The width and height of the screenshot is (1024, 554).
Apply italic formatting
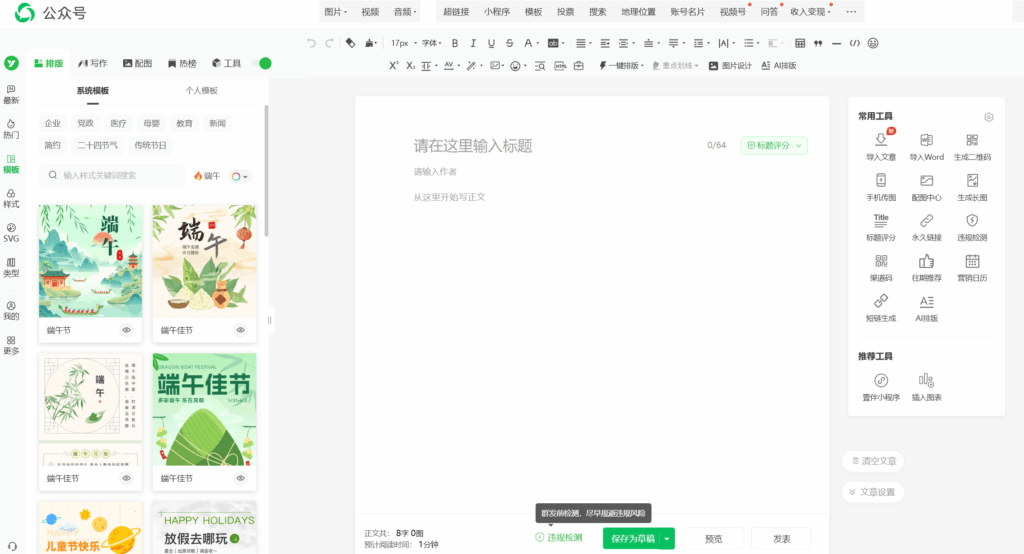(473, 43)
